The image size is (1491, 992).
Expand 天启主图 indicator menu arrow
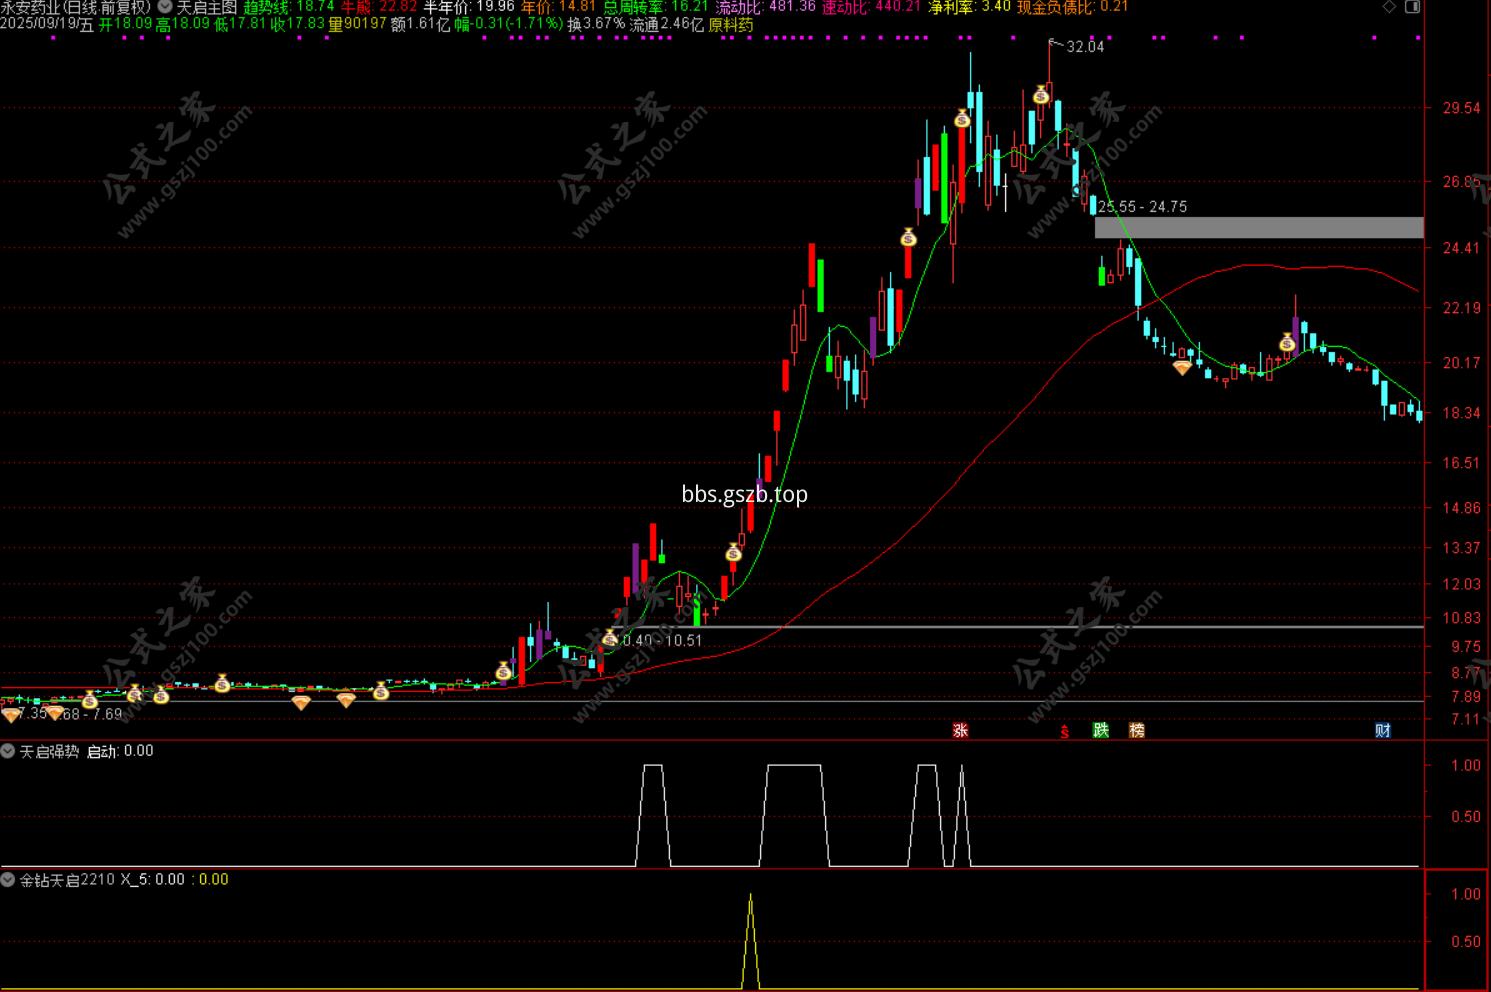coord(165,6)
